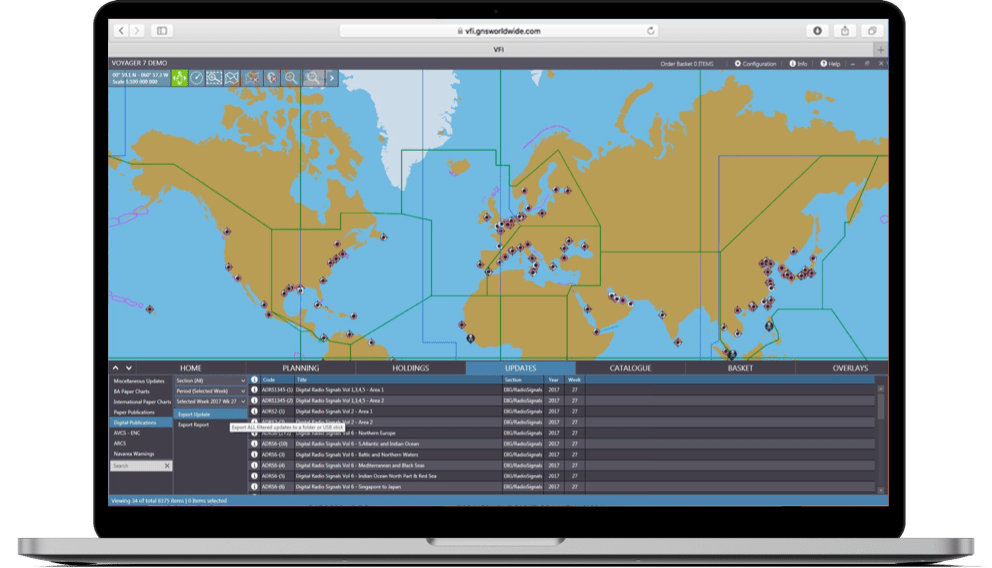
Task: Click the updates list vertical scrollbar
Action: click(x=881, y=405)
